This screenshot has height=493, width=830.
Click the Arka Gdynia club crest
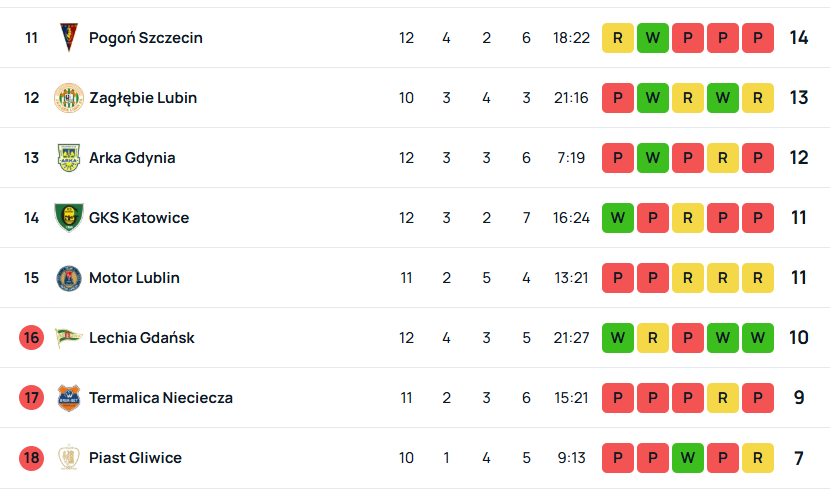[x=69, y=158]
